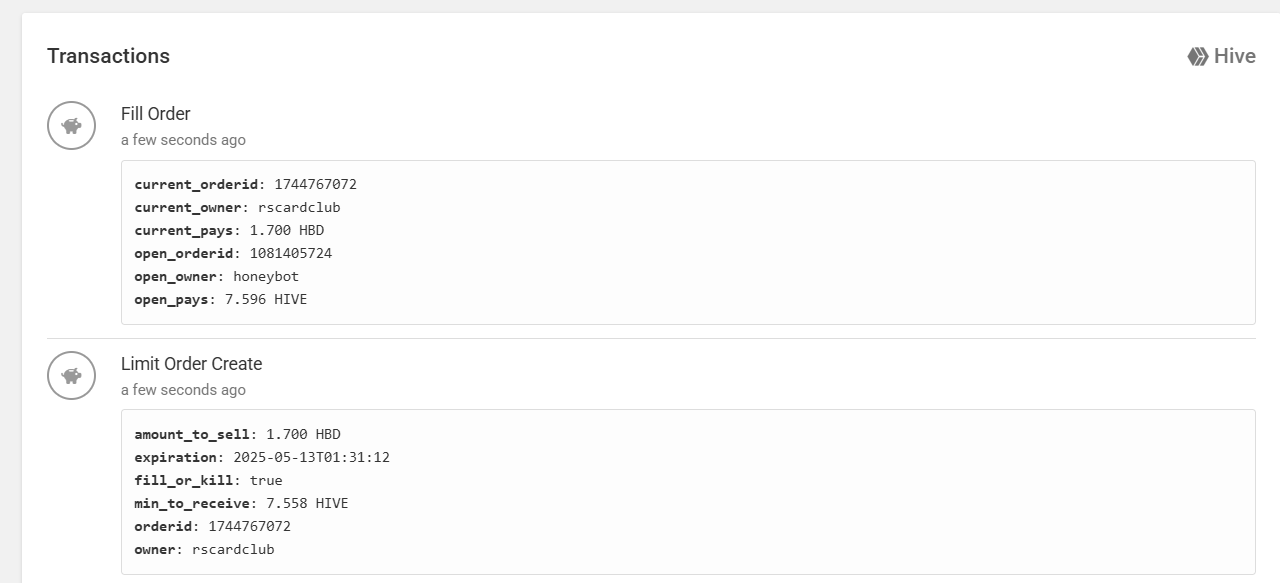The image size is (1280, 583).
Task: Click the Transactions heading
Action: coord(108,56)
